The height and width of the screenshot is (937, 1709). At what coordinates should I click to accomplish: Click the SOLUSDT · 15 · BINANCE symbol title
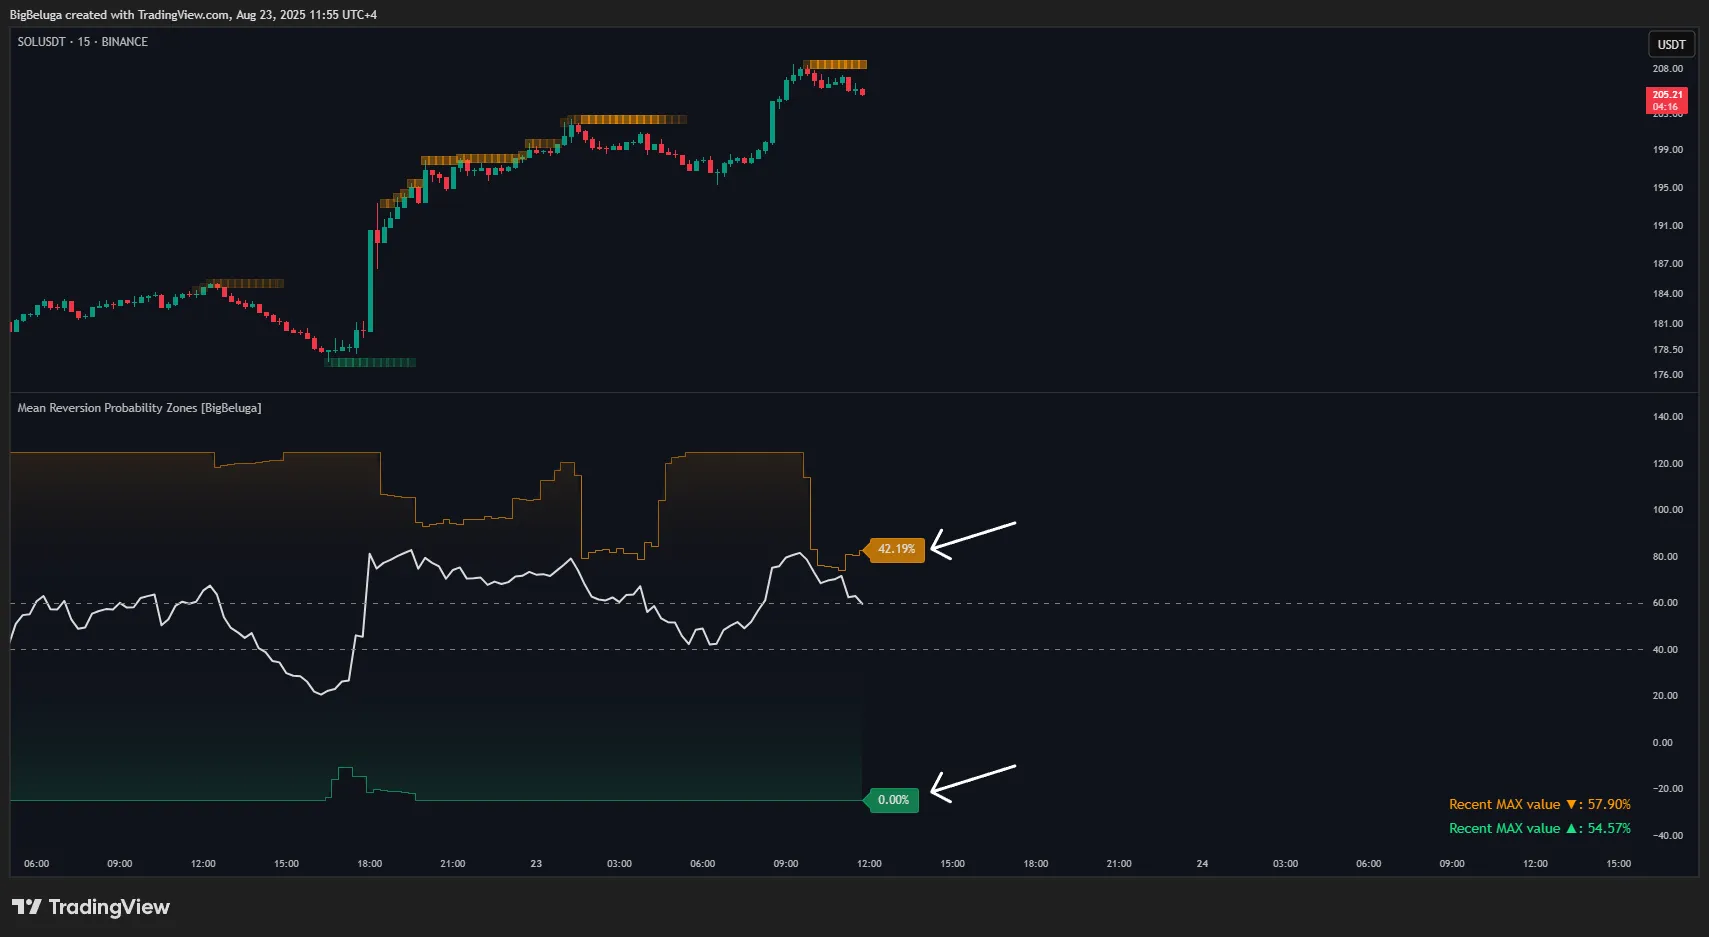[83, 42]
